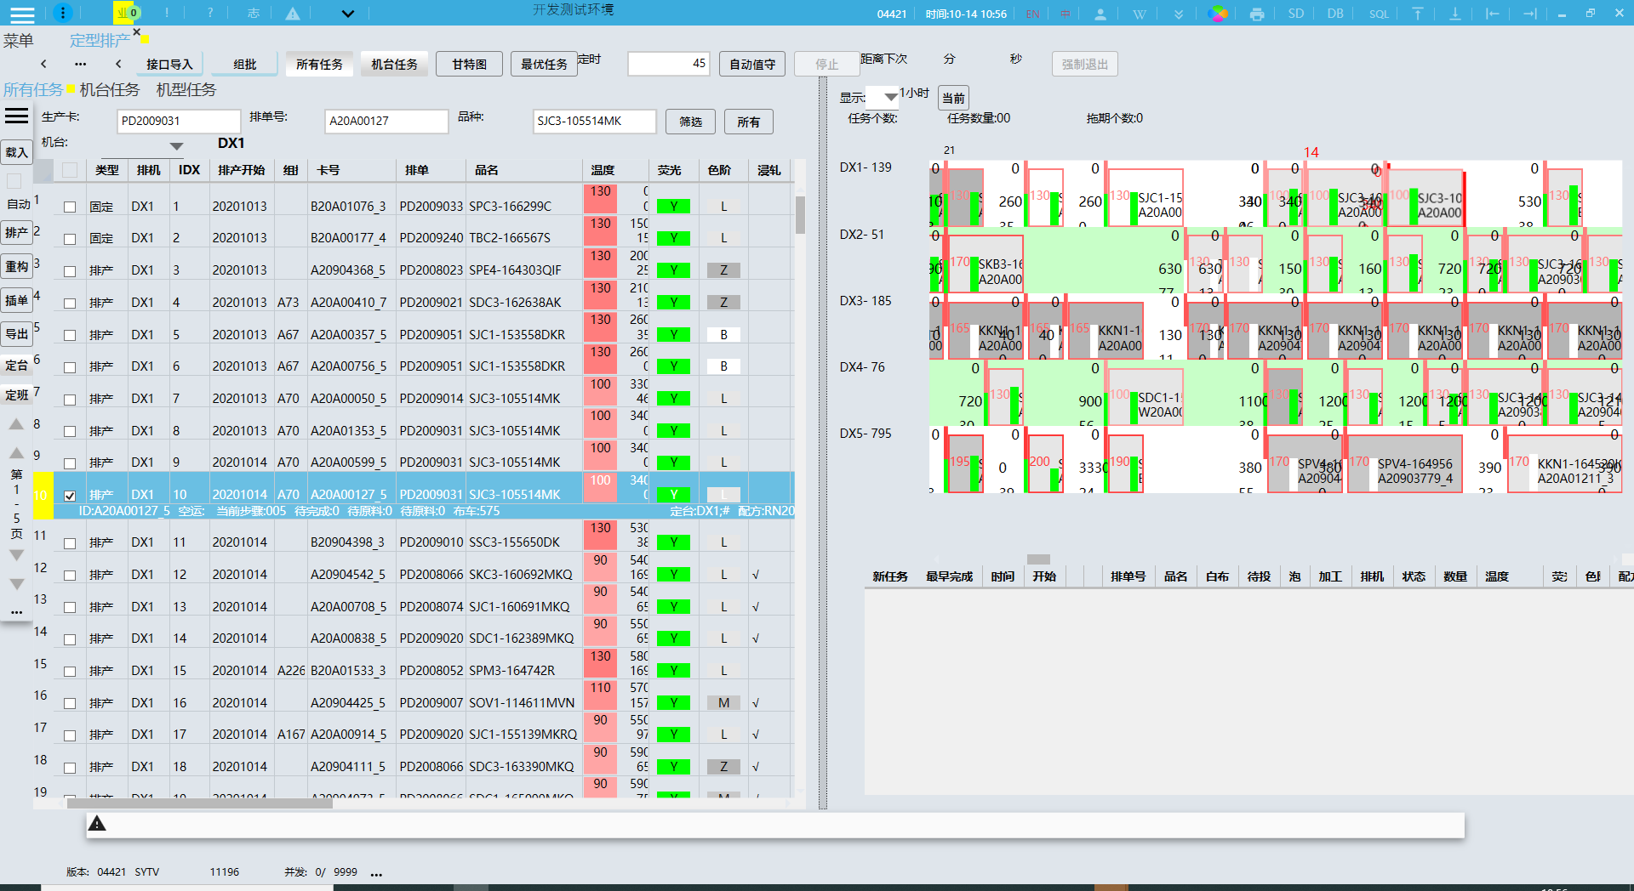Switch input language to EN
This screenshot has height=891, width=1634.
coord(1033,14)
